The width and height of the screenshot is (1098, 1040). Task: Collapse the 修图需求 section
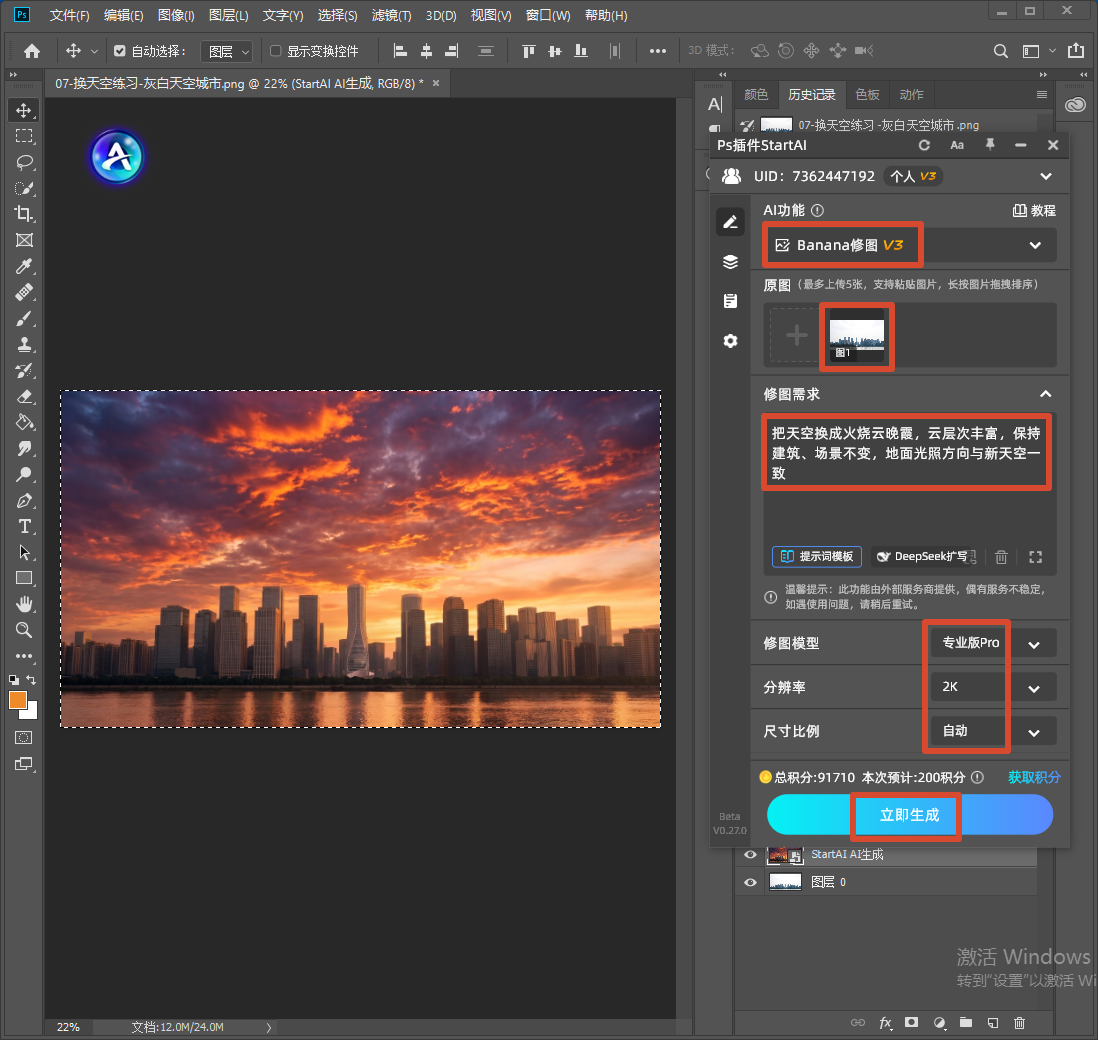pyautogui.click(x=1045, y=394)
